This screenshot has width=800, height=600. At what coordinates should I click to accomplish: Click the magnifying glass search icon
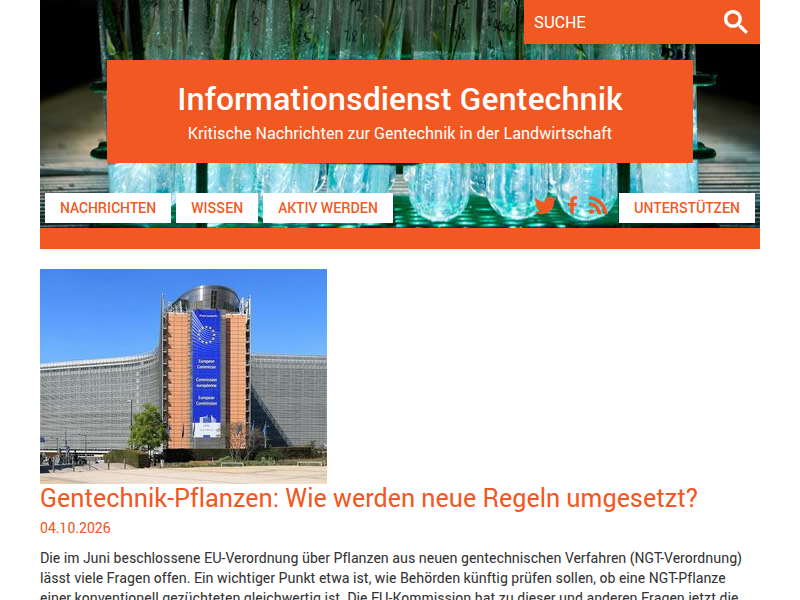(x=735, y=22)
